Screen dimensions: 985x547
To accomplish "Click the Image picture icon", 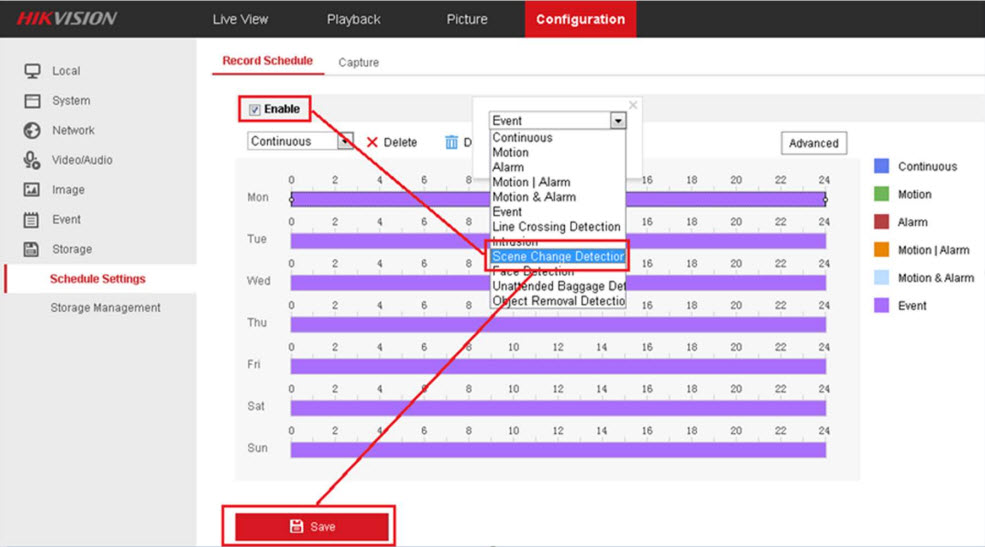I will coord(32,190).
